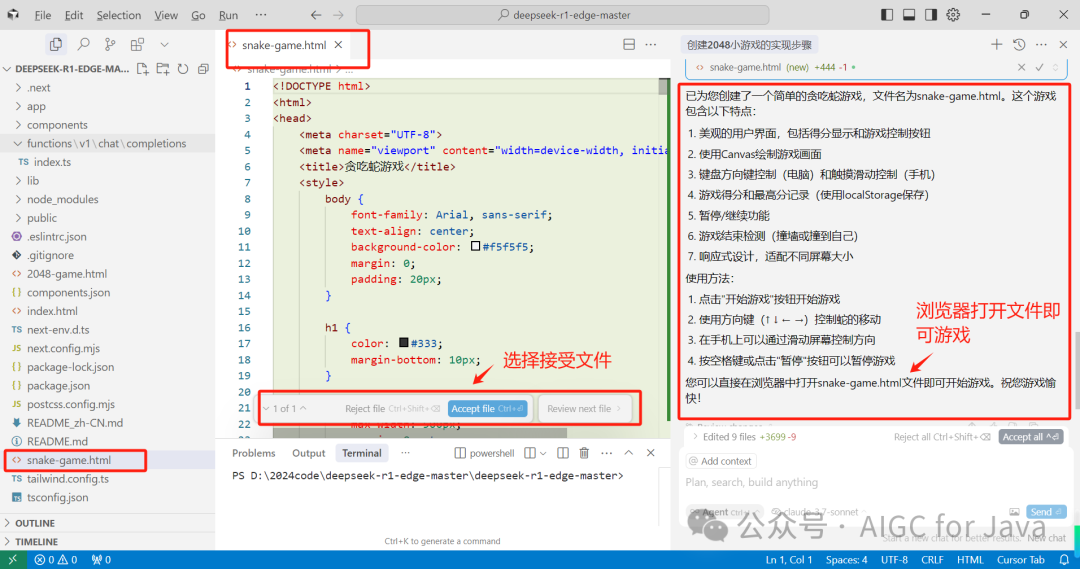Open the Selection menu
Viewport: 1080px width, 569px height.
point(118,15)
